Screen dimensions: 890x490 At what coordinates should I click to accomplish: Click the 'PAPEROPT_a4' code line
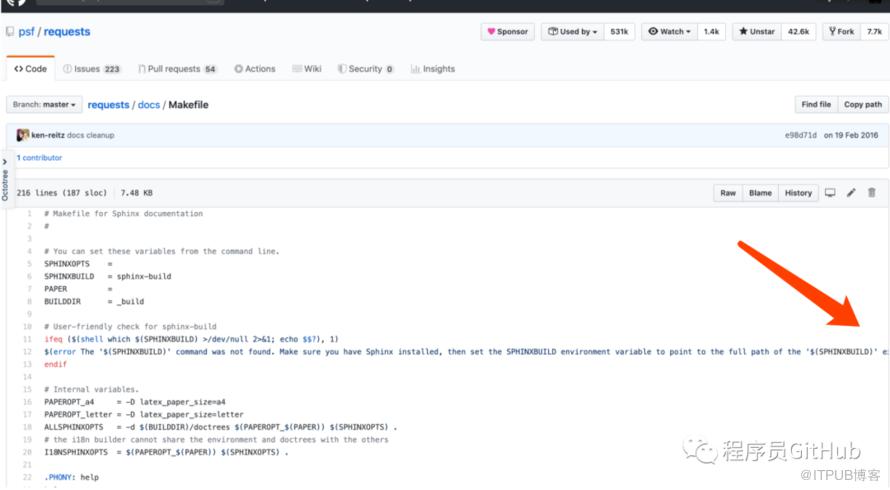tap(135, 402)
